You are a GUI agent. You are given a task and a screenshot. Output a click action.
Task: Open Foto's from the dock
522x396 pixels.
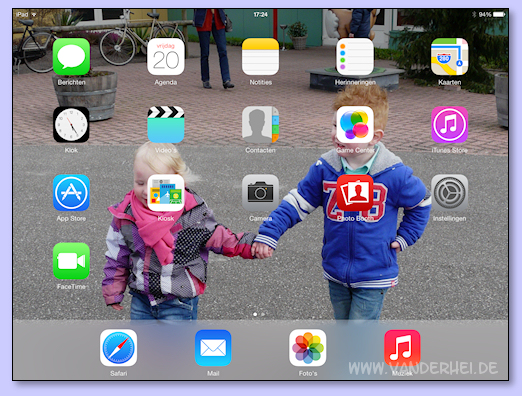[308, 348]
